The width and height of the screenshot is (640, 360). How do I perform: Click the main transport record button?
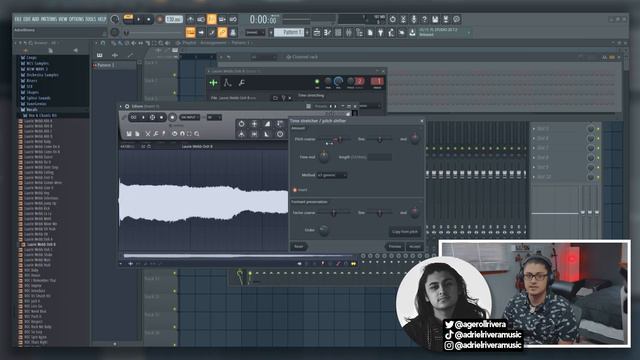(x=160, y=19)
